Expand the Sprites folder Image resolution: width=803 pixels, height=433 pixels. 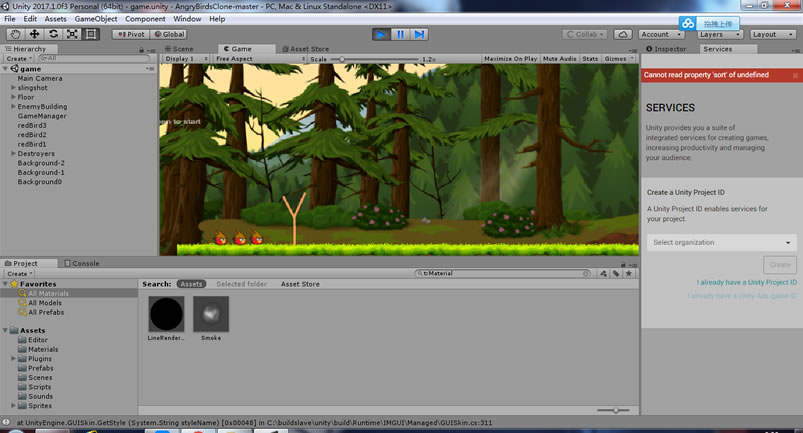pos(13,406)
